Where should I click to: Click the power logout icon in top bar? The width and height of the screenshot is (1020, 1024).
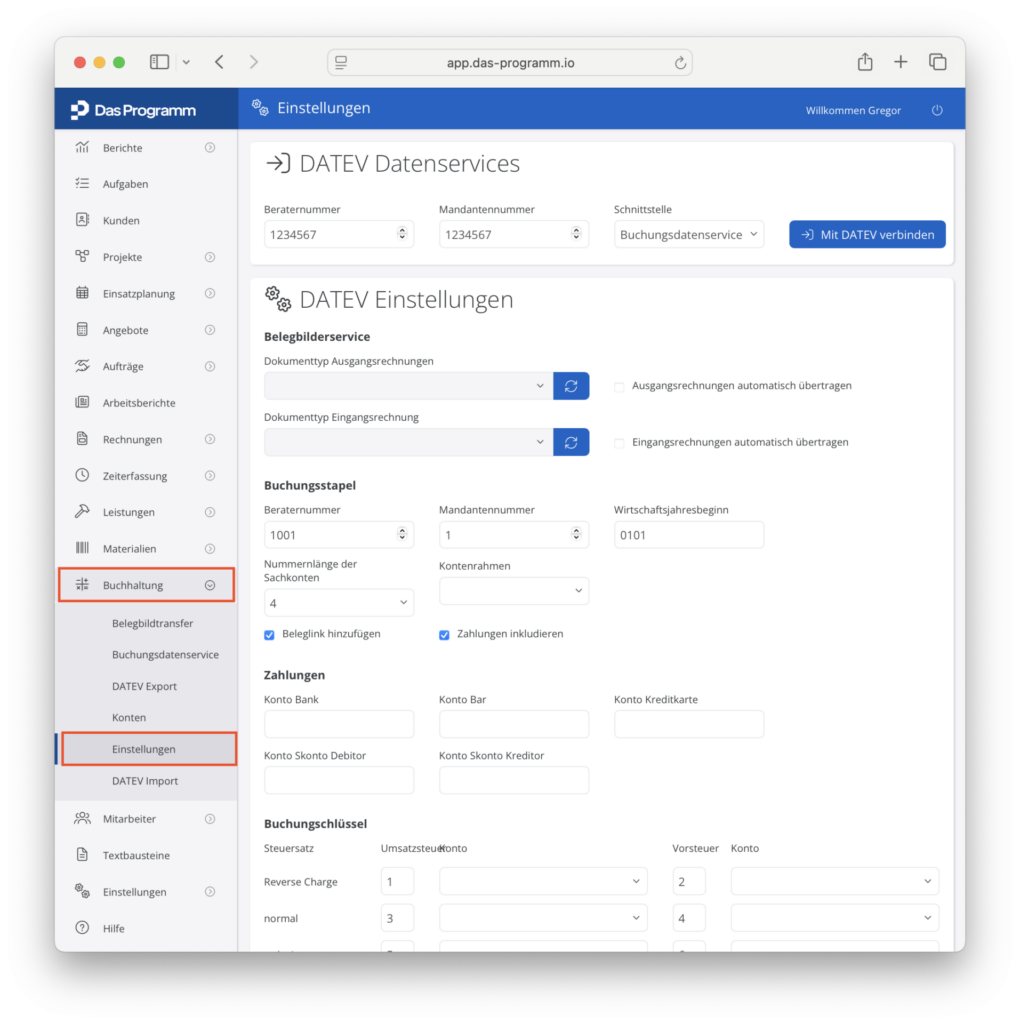(x=936, y=110)
